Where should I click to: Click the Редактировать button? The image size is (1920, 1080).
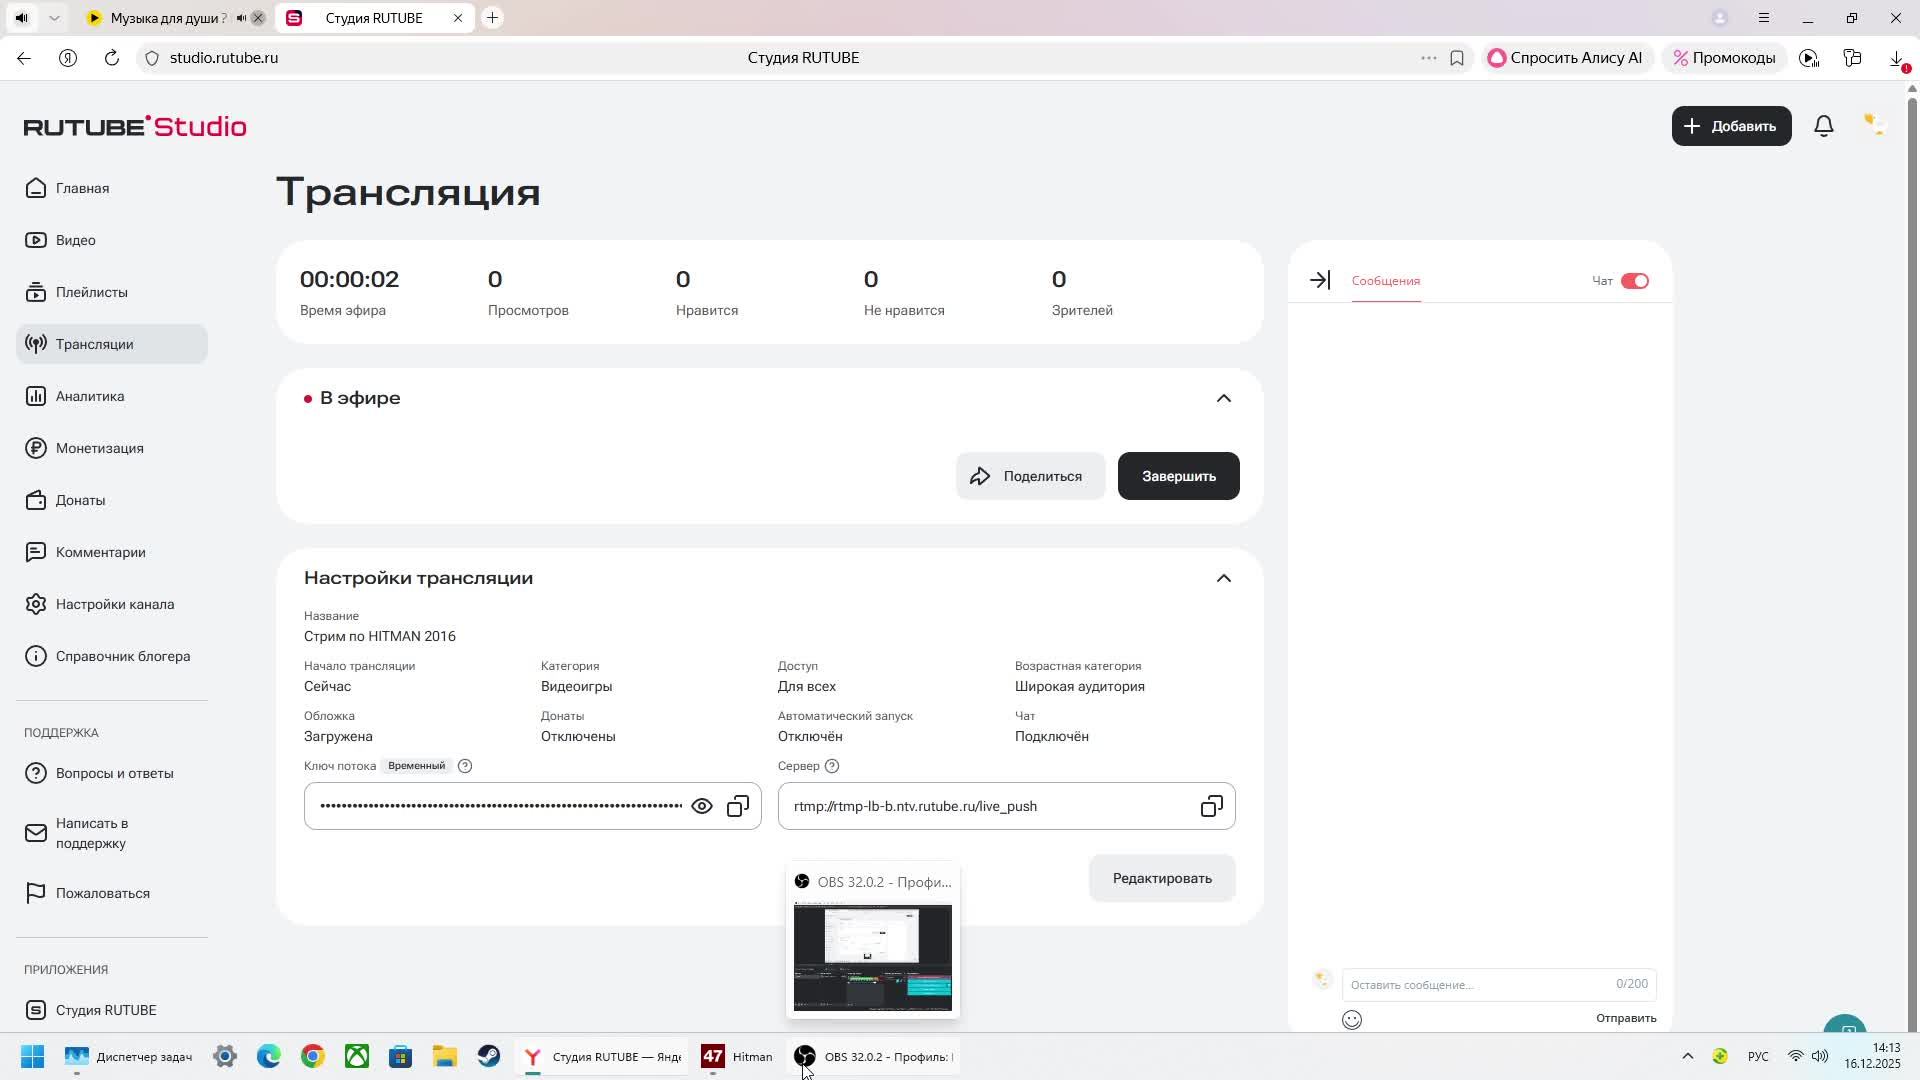click(1161, 878)
